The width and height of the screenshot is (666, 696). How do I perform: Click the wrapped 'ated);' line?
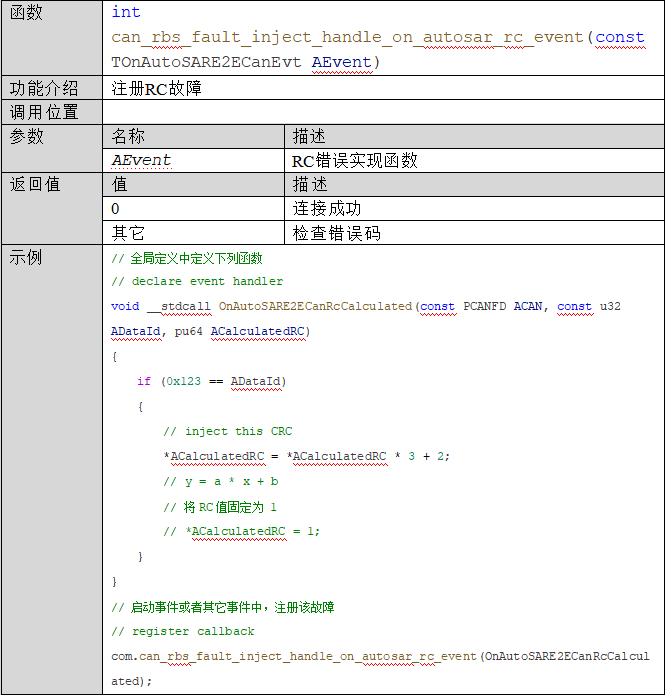point(131,681)
